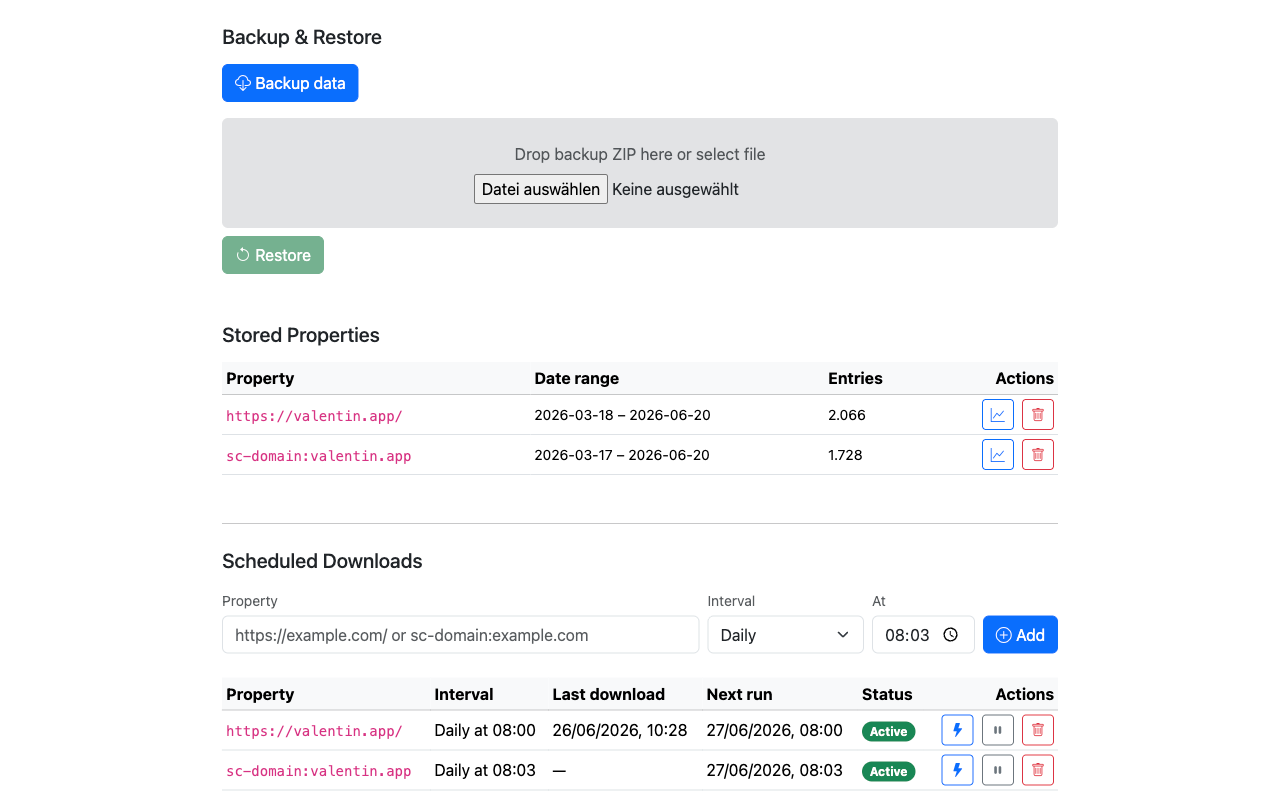The height and width of the screenshot is (800, 1280).
Task: Click the entries value 2.066
Action: click(847, 415)
